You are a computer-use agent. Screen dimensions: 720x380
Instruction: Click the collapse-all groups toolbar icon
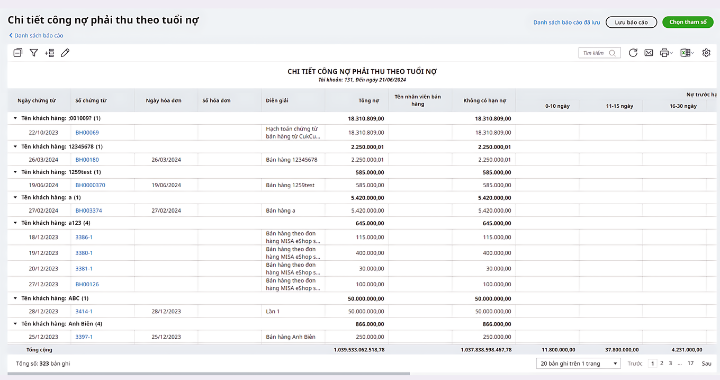click(17, 53)
